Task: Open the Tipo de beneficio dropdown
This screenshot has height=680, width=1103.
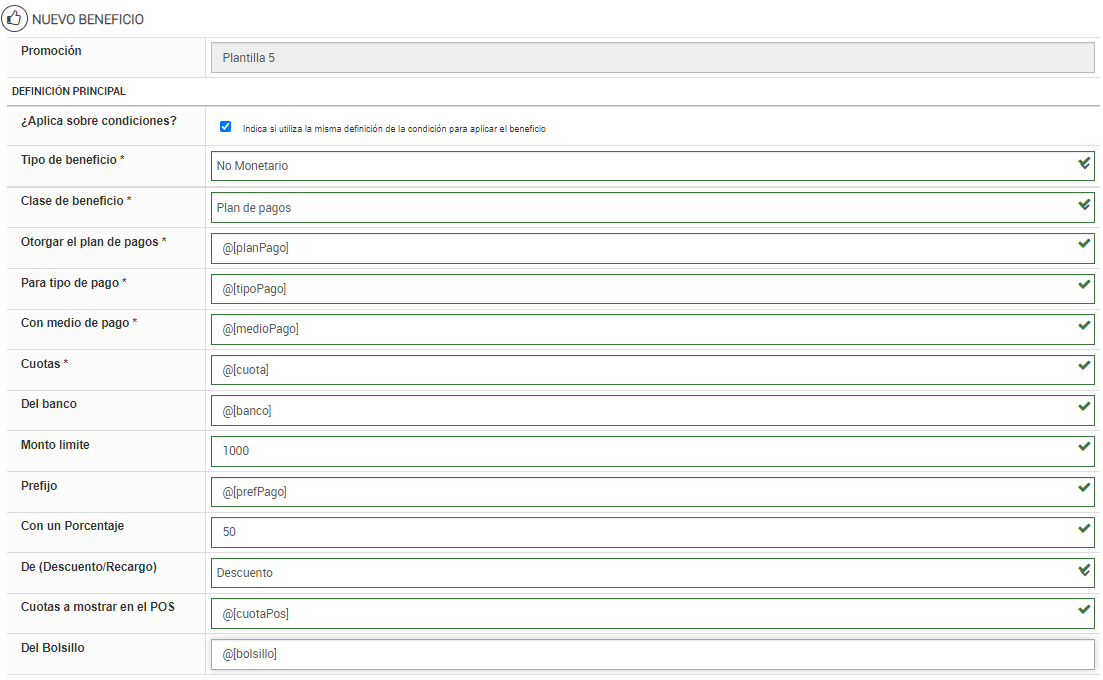Action: 640,166
